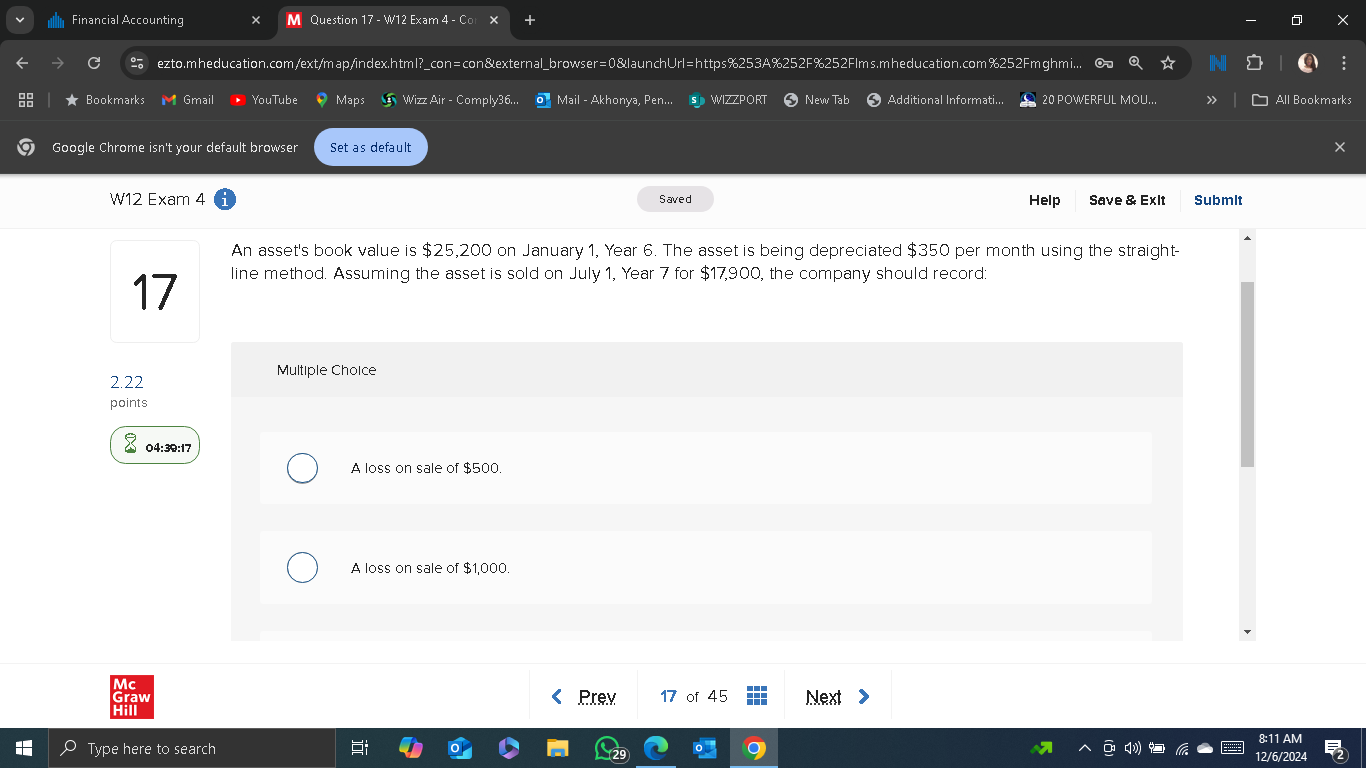
Task: Go to previous question with Prev
Action: pos(585,696)
